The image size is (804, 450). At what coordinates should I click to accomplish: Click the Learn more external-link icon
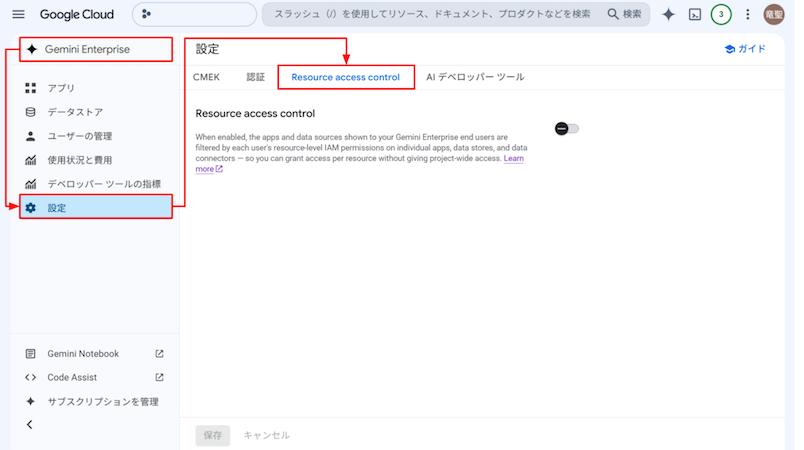click(x=219, y=169)
